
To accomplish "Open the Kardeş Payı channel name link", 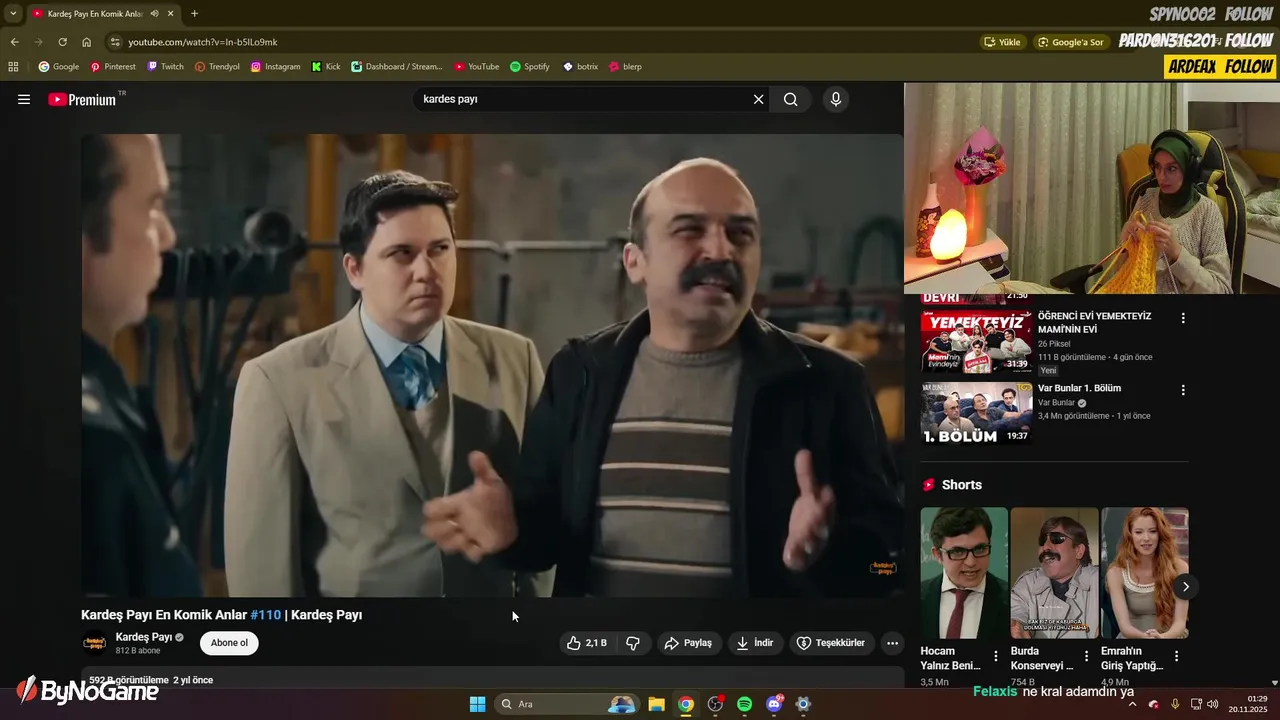I will [x=144, y=637].
